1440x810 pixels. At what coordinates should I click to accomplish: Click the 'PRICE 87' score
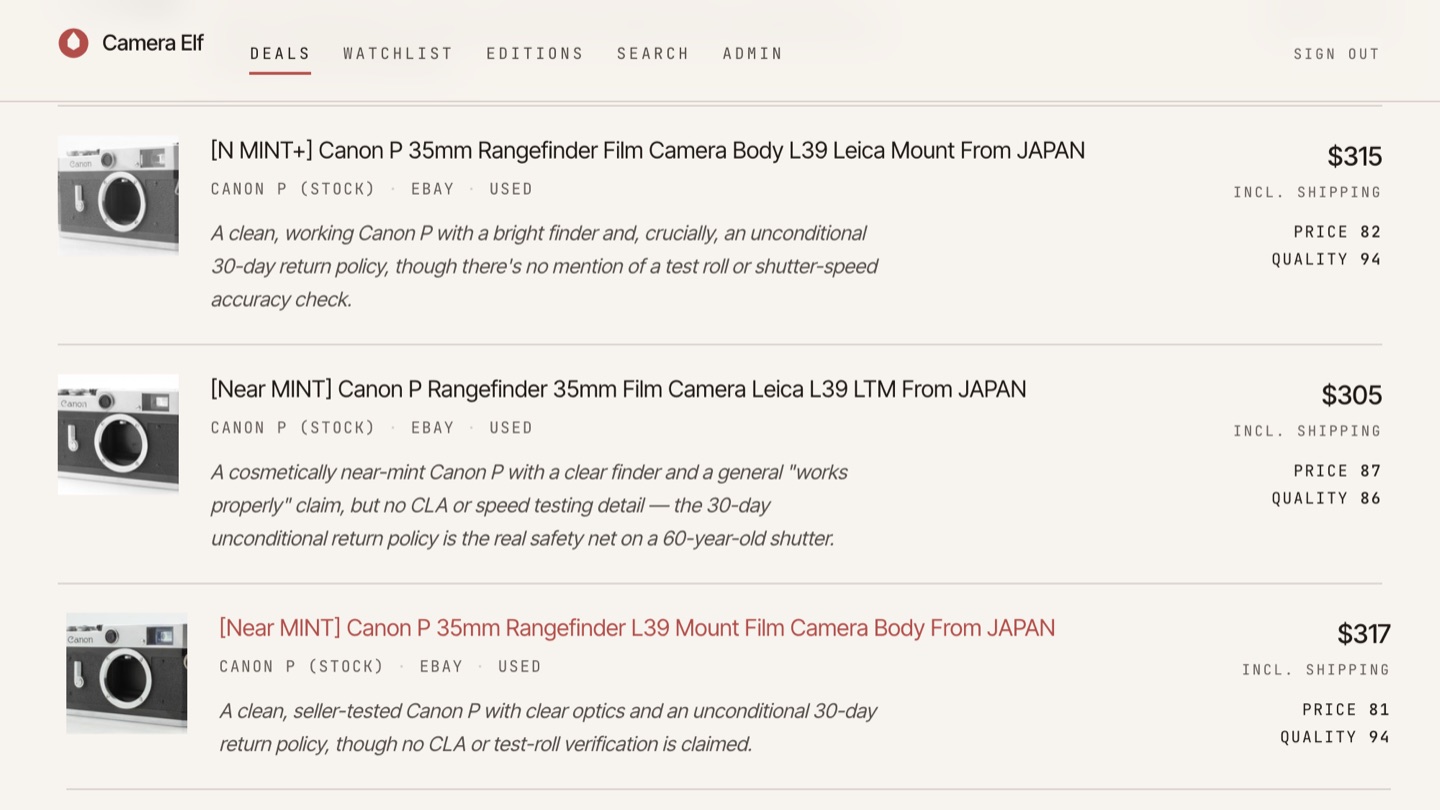tap(1337, 471)
